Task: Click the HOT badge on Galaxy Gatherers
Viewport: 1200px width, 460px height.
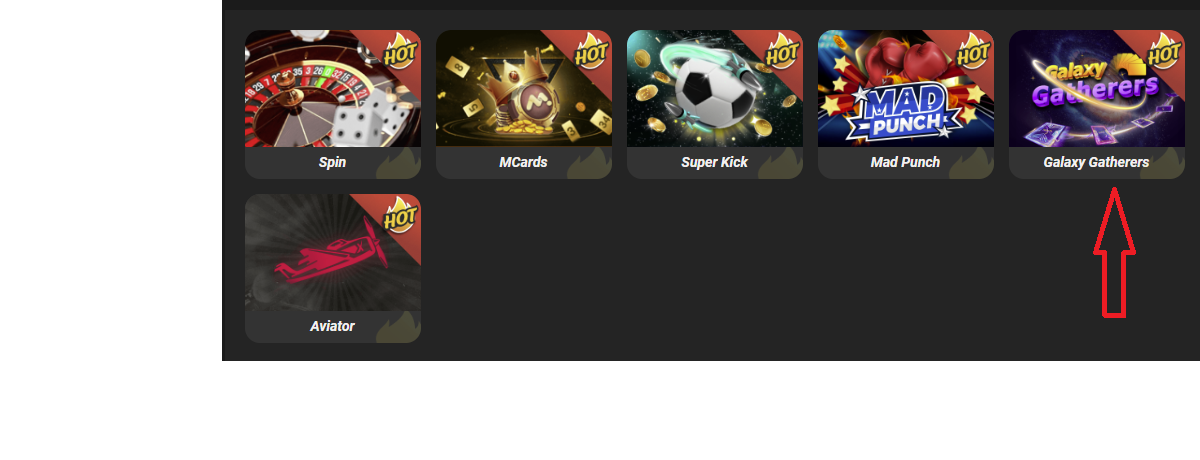Action: (1164, 48)
